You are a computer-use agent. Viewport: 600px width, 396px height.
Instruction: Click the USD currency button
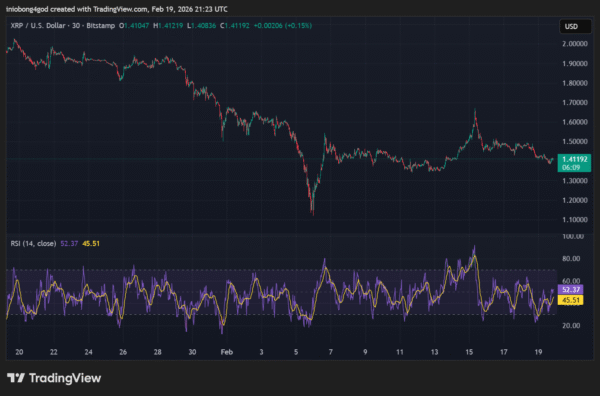(x=575, y=26)
